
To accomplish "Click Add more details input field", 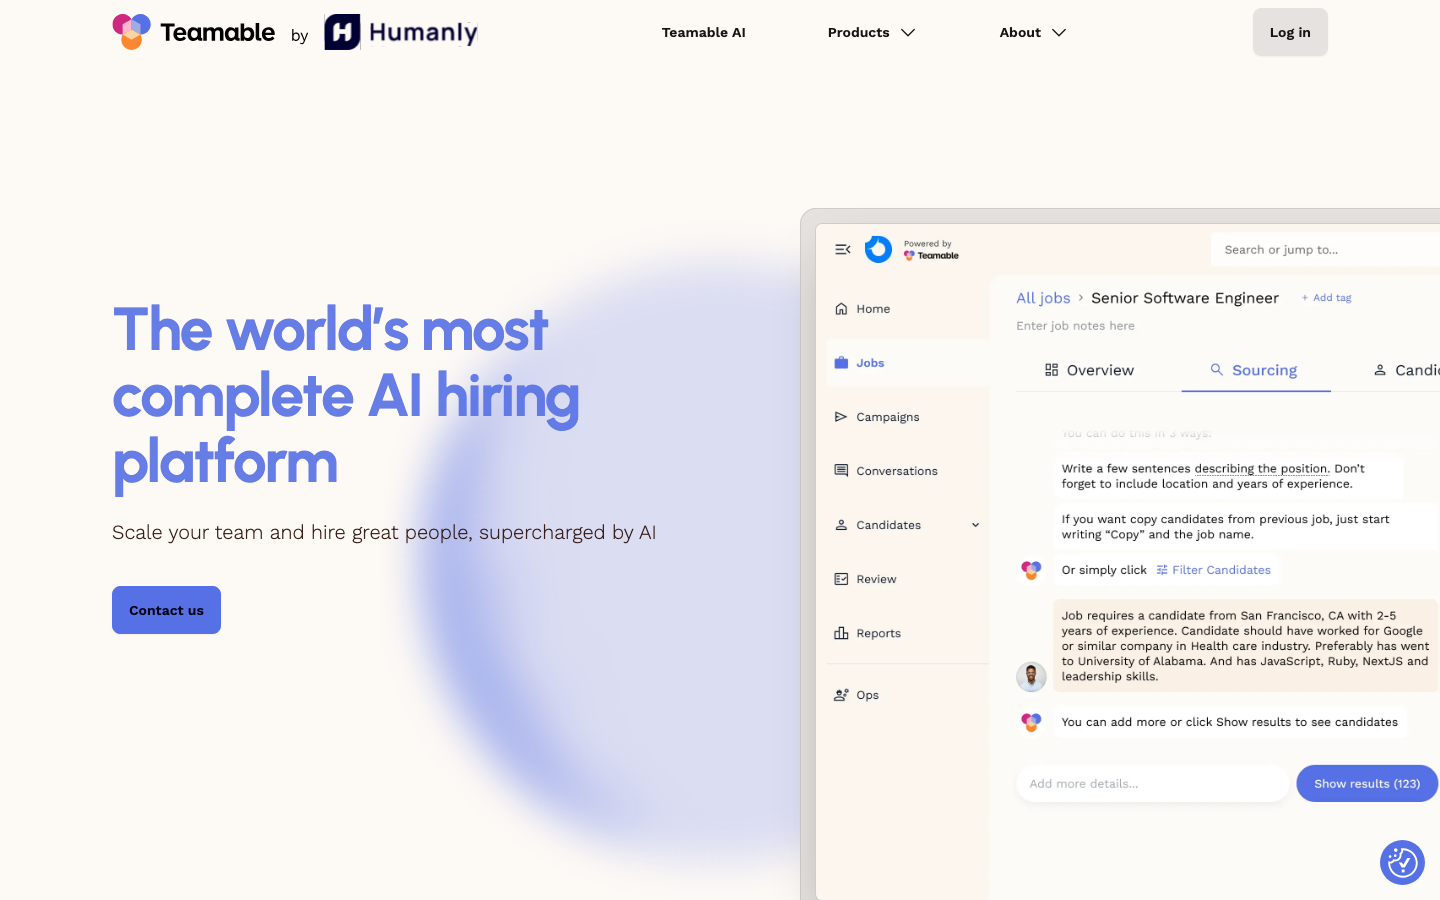I will (x=1153, y=784).
